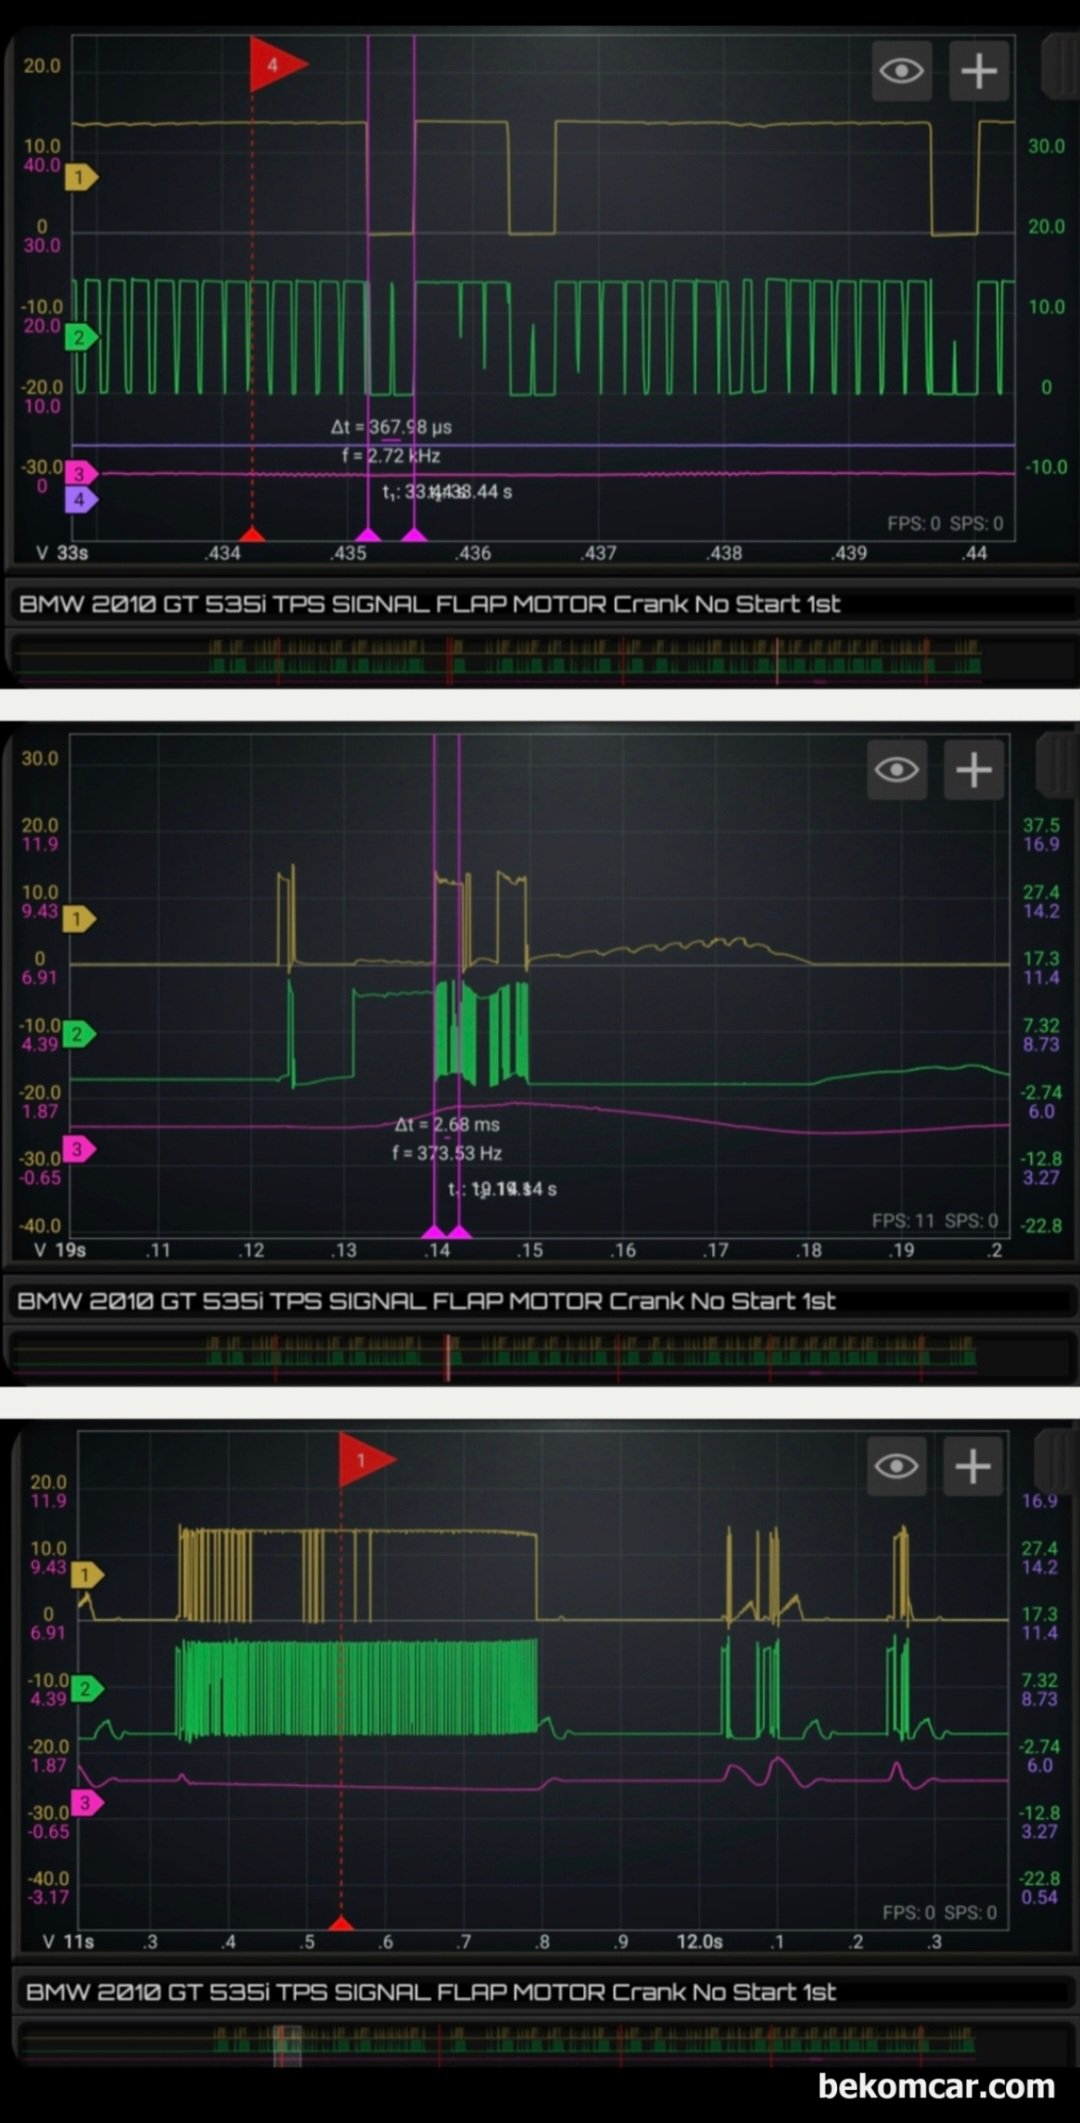The height and width of the screenshot is (2123, 1080).
Task: Click the FPS: 11 SPS: 0 status text
Action: [x=935, y=1221]
